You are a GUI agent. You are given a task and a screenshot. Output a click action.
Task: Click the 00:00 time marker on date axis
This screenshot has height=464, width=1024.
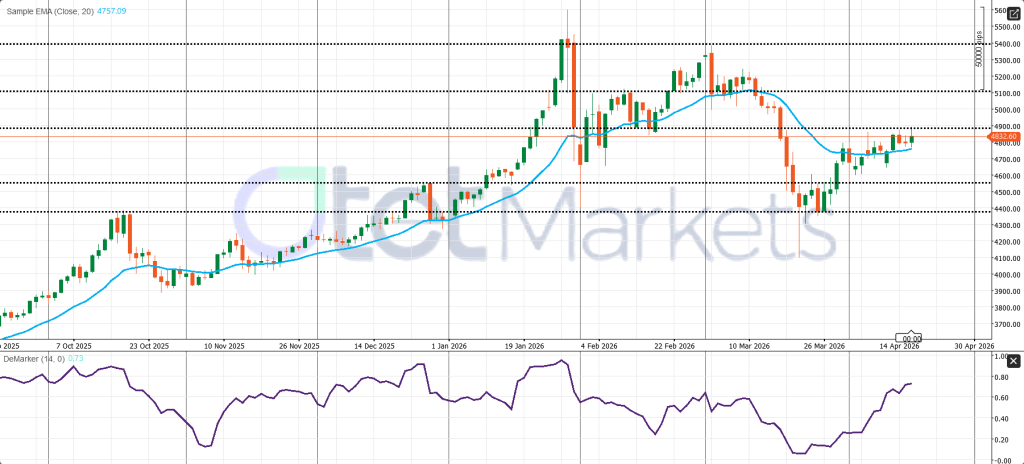[x=907, y=337]
